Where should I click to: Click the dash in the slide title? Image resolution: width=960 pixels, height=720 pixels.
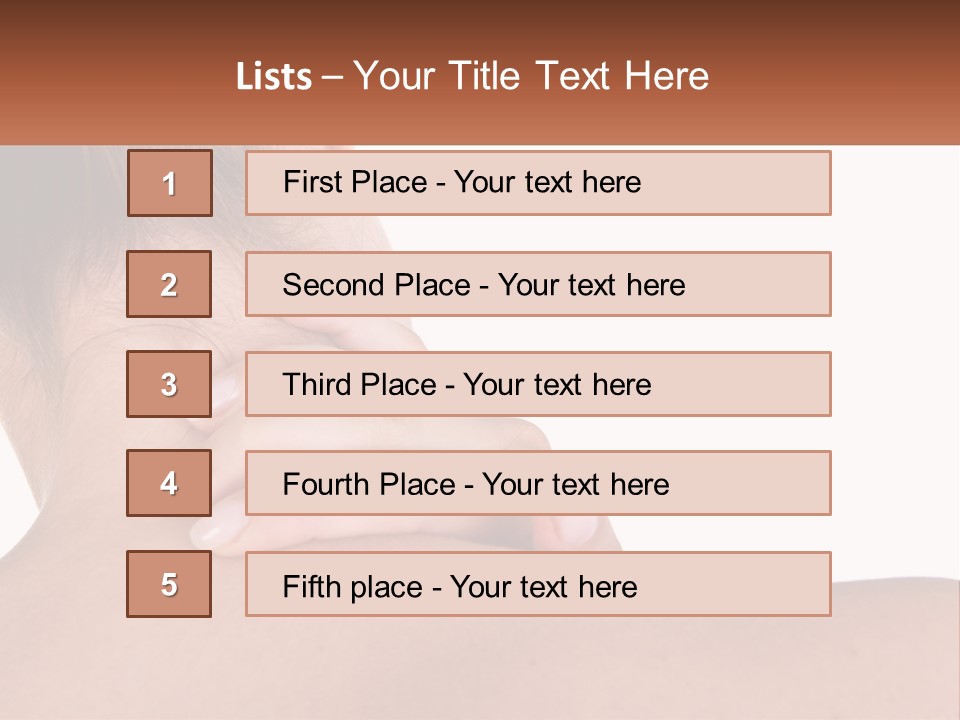coord(332,77)
